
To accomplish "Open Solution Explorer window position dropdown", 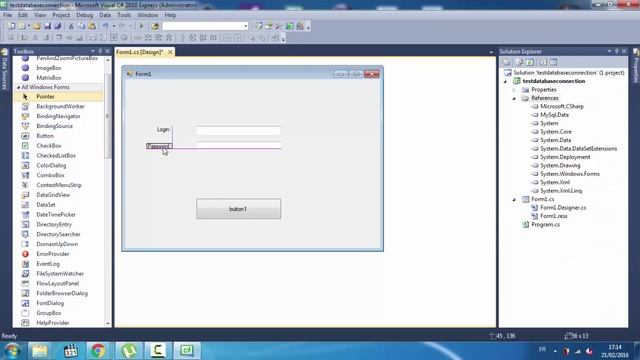I will [x=609, y=51].
